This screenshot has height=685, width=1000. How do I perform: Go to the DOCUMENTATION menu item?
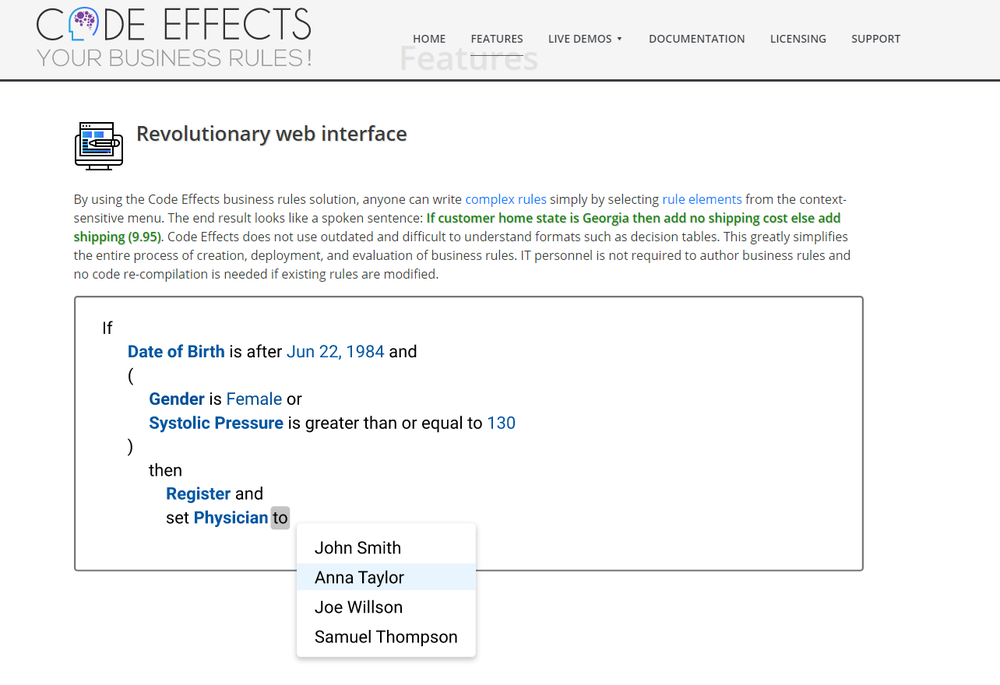[697, 39]
